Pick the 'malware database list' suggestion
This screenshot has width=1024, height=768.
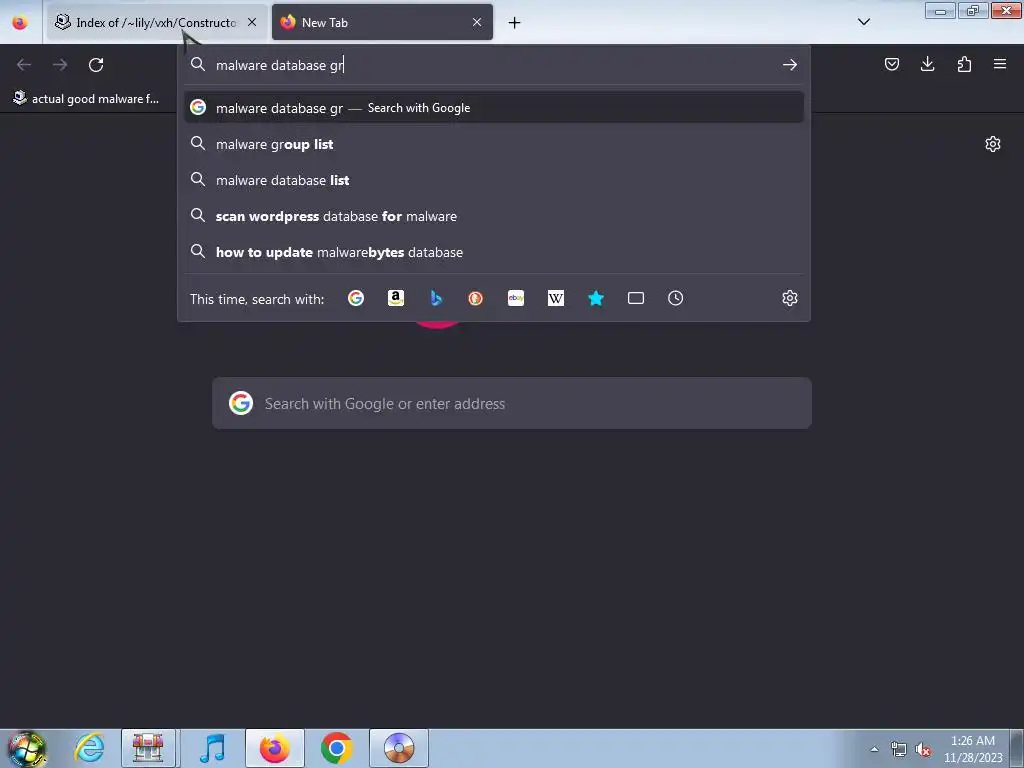(494, 180)
